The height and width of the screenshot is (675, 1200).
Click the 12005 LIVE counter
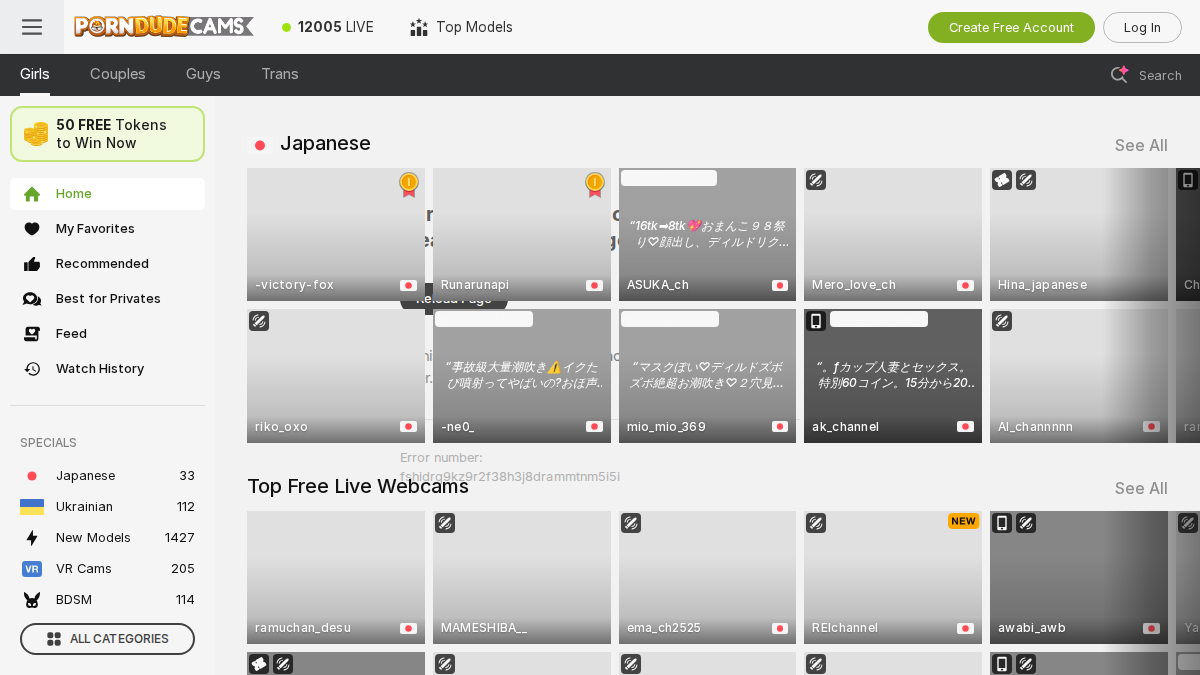(328, 27)
